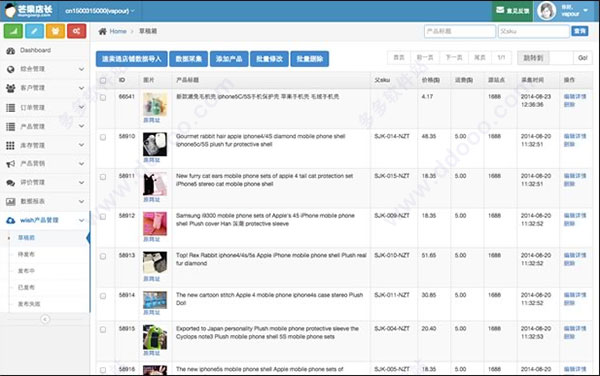Screen dimensions: 600x376
Task: Click the 数据采集 button
Action: coord(189,59)
